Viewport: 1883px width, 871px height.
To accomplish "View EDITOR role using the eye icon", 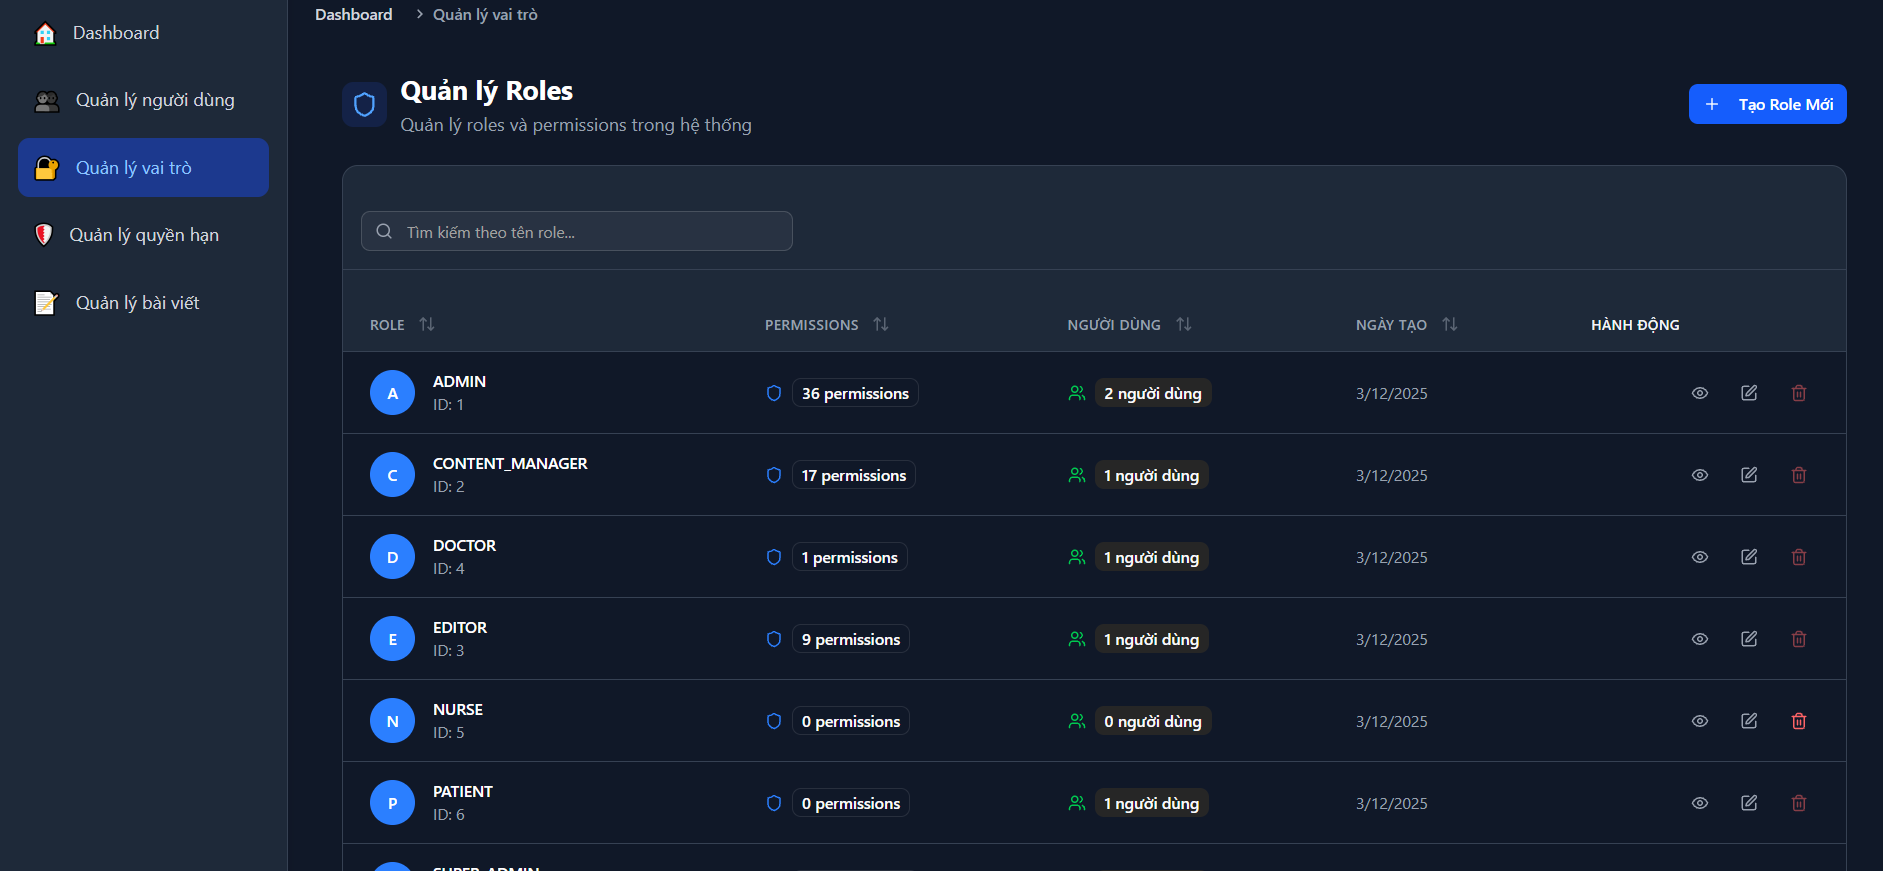I will coord(1699,639).
